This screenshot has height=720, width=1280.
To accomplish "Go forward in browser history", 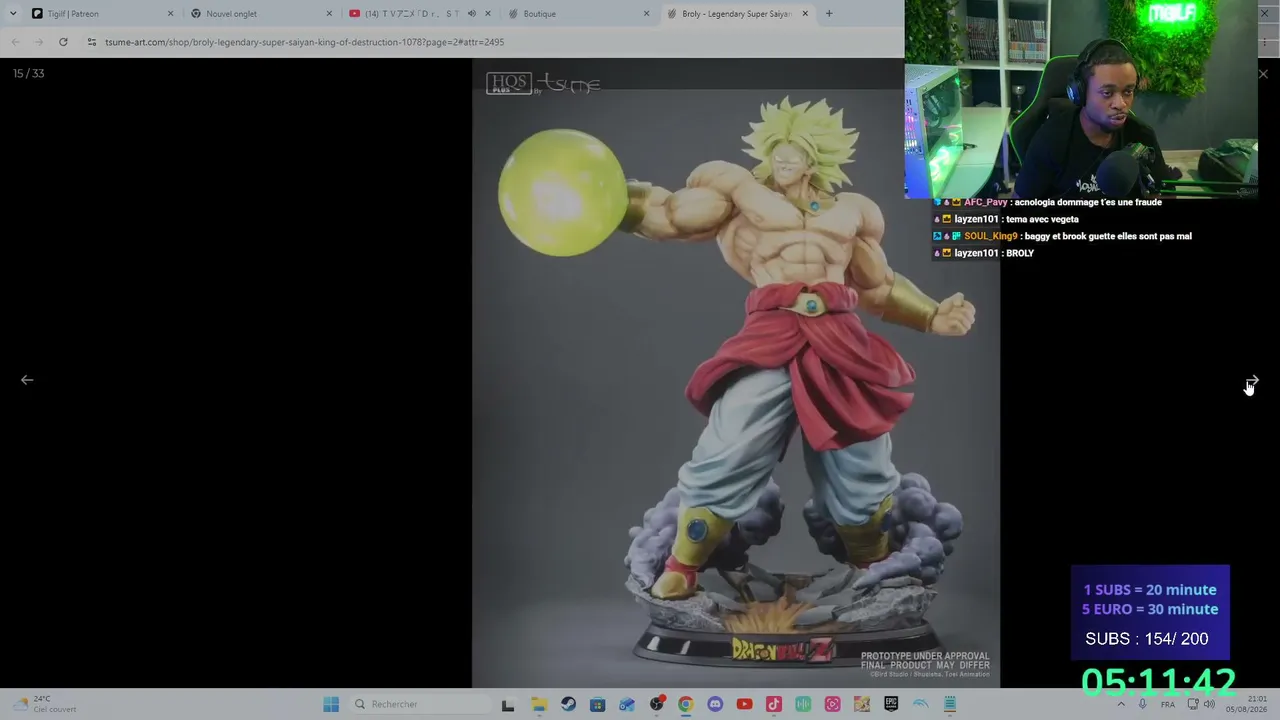I will (39, 42).
